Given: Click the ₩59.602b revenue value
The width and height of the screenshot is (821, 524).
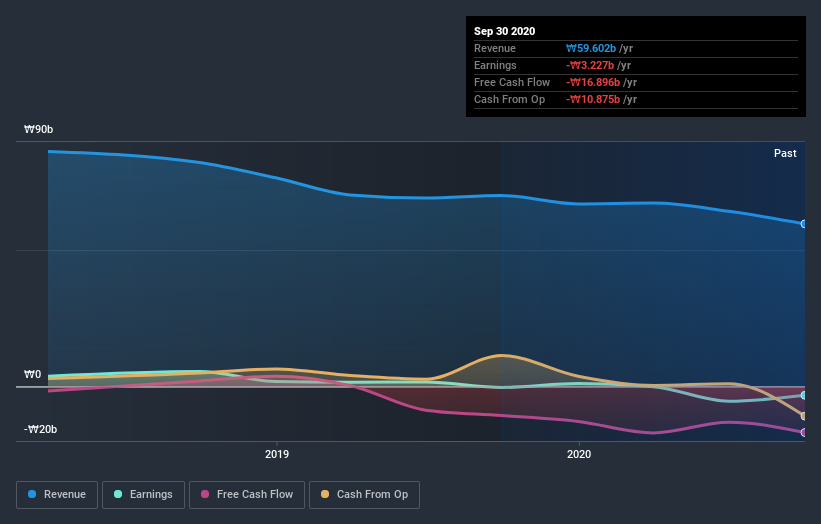Looking at the screenshot, I should (591, 49).
